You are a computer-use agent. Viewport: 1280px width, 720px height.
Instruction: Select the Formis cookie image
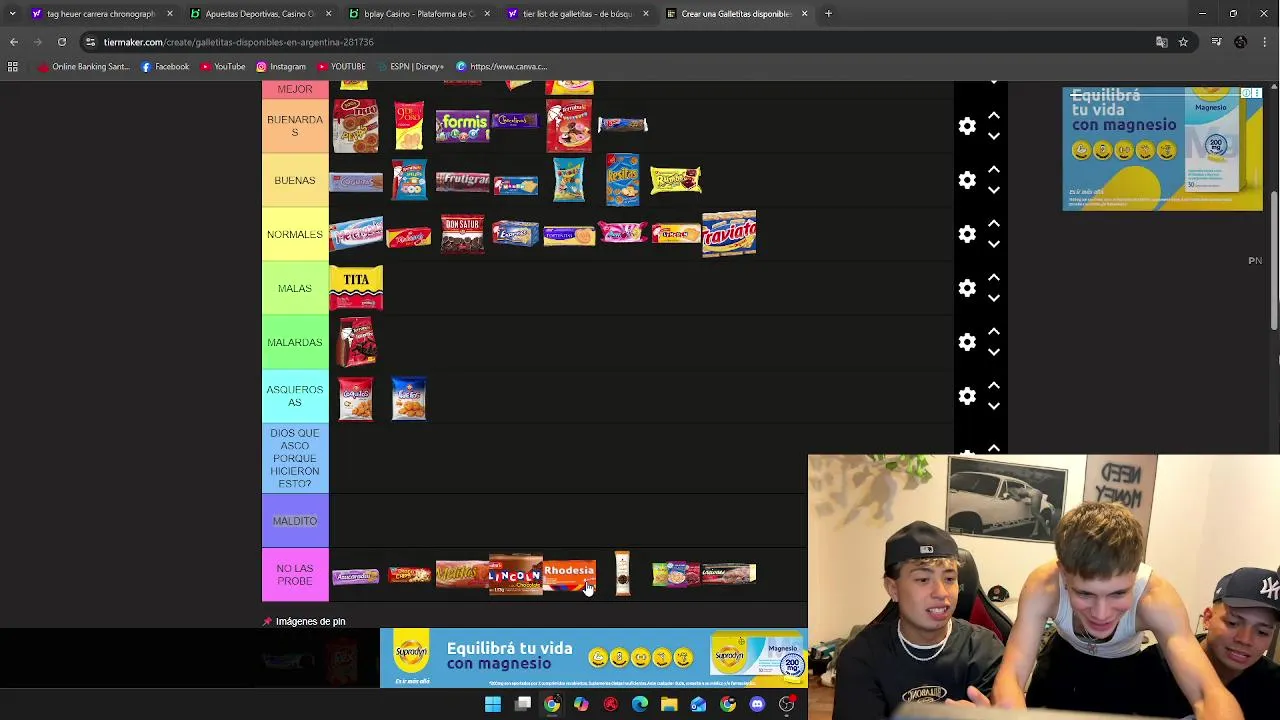click(x=462, y=126)
